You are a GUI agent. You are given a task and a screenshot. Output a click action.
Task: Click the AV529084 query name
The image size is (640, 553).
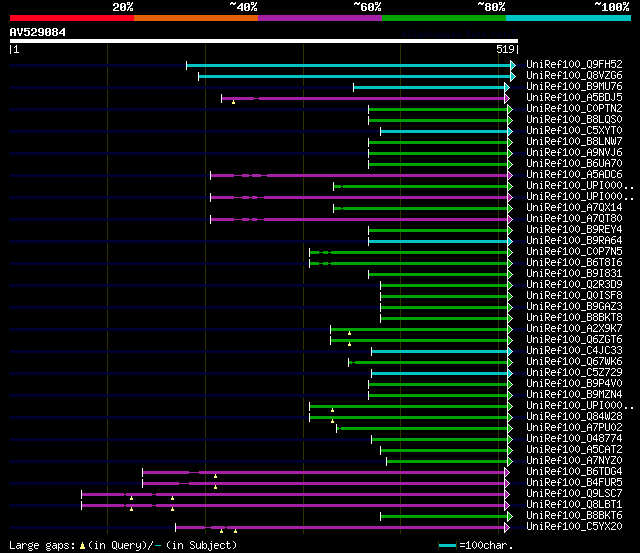pos(38,32)
